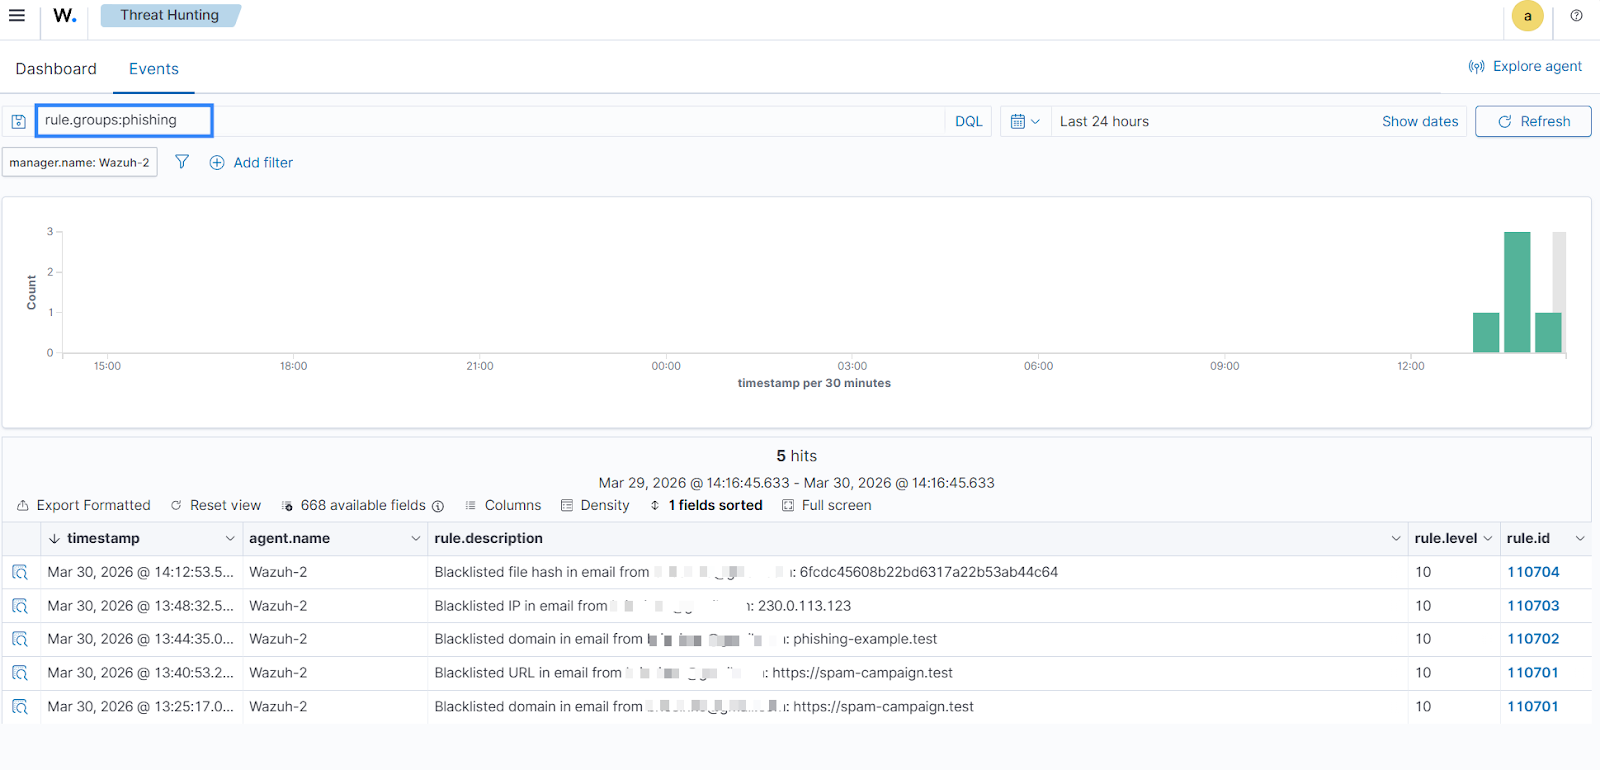Open rule 110703 link

(1533, 606)
